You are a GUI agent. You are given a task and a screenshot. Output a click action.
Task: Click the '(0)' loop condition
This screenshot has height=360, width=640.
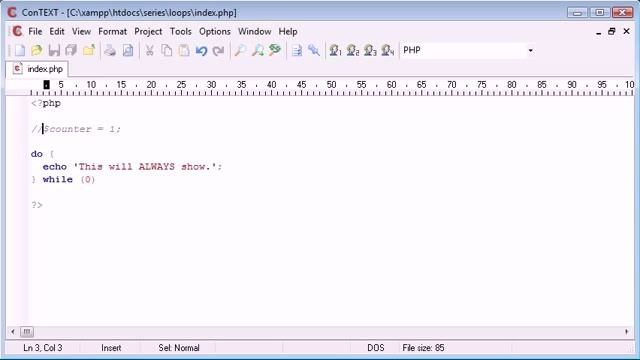pyautogui.click(x=88, y=180)
